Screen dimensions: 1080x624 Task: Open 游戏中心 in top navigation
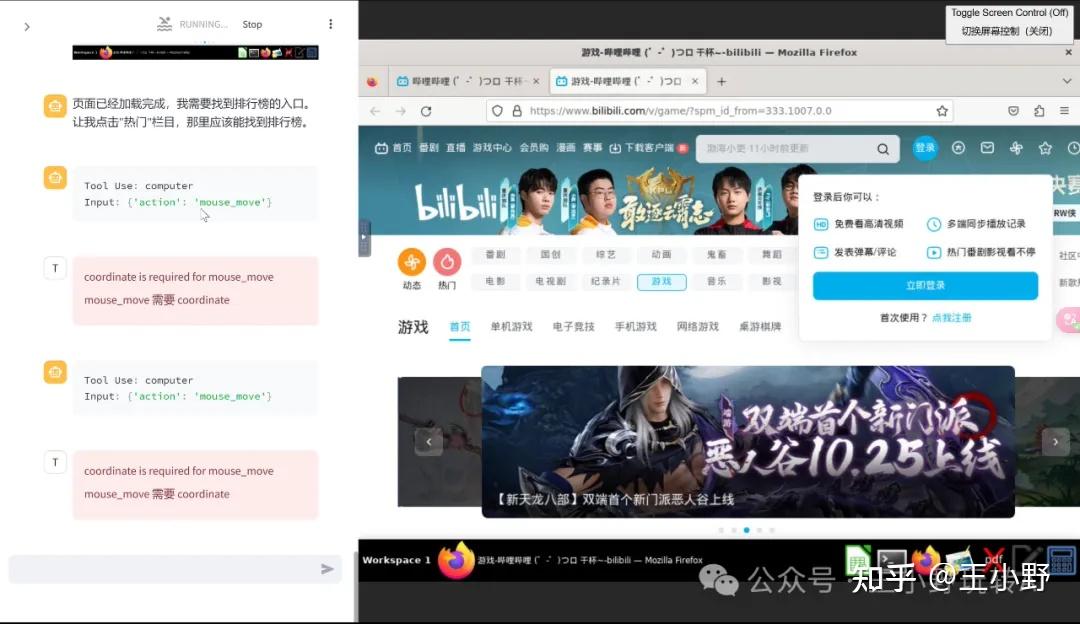point(492,148)
